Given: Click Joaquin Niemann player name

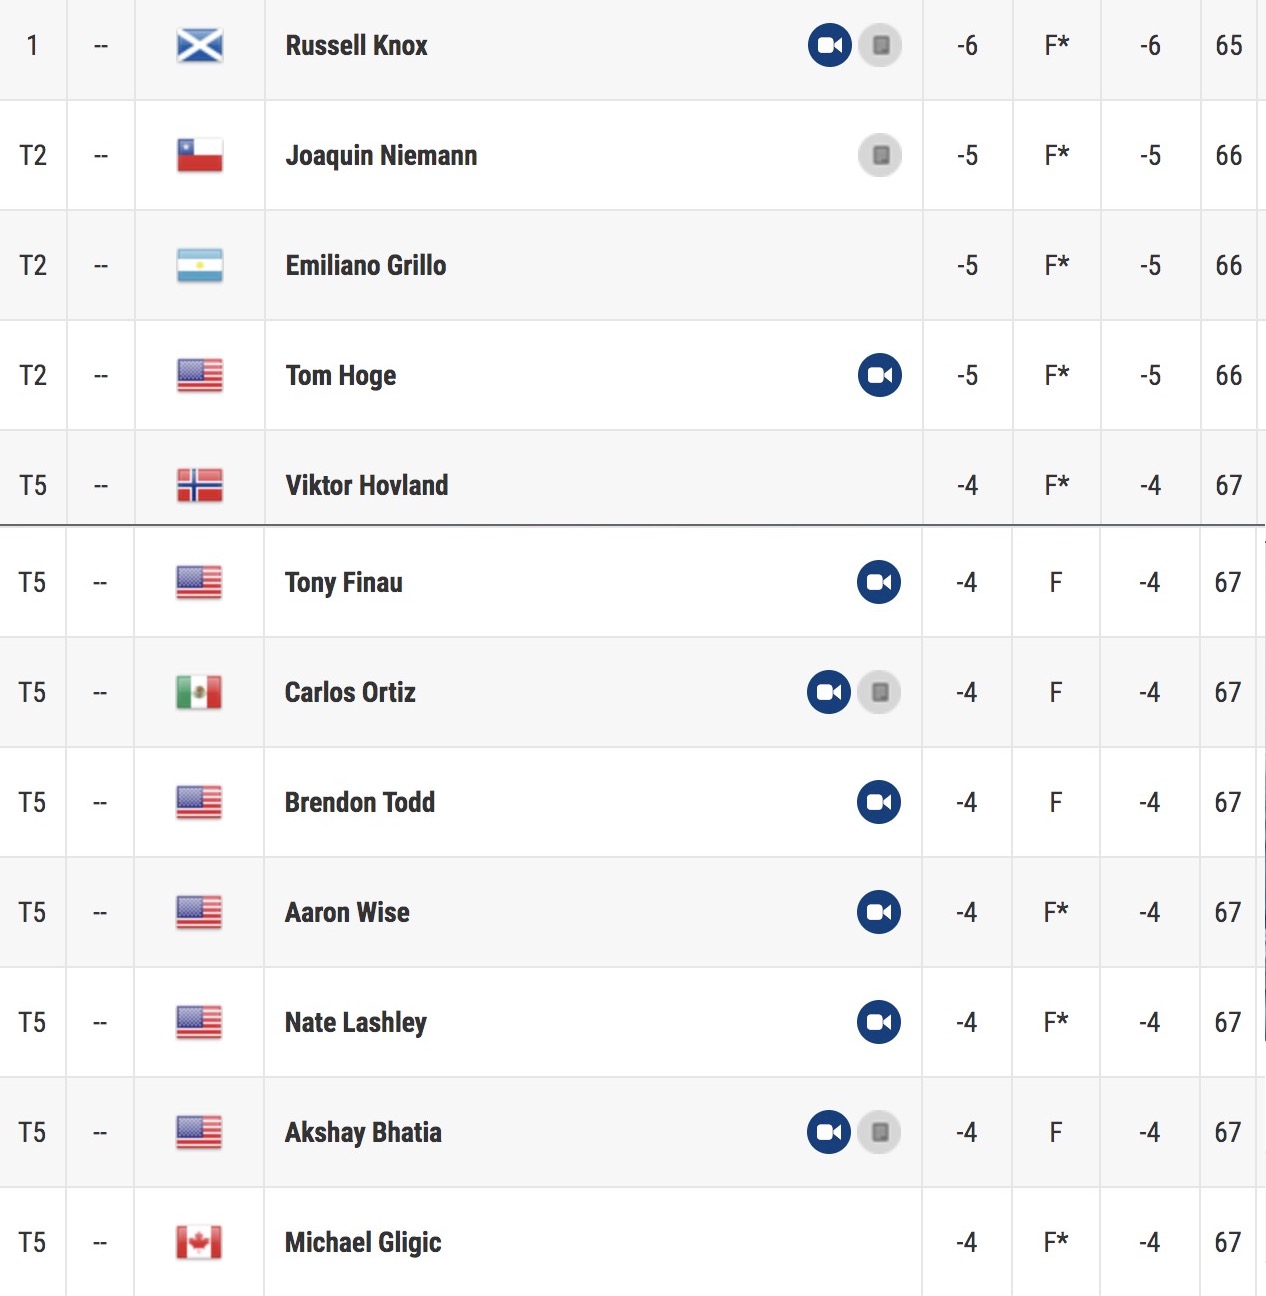Looking at the screenshot, I should pyautogui.click(x=381, y=156).
